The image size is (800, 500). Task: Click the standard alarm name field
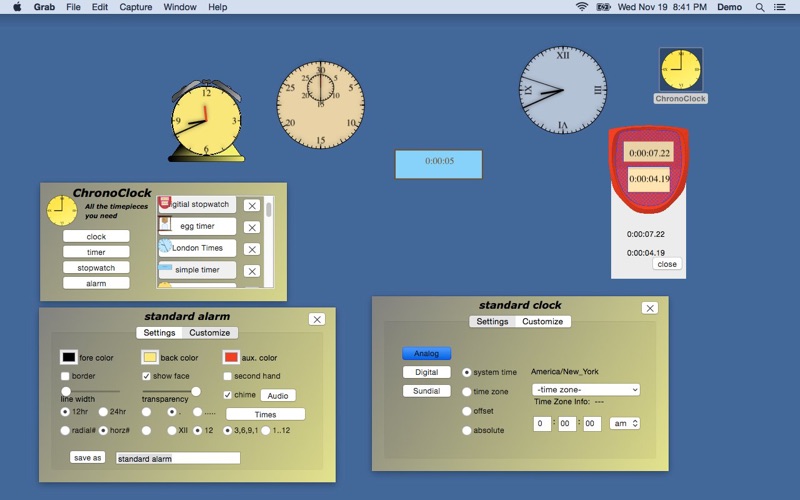click(x=178, y=458)
